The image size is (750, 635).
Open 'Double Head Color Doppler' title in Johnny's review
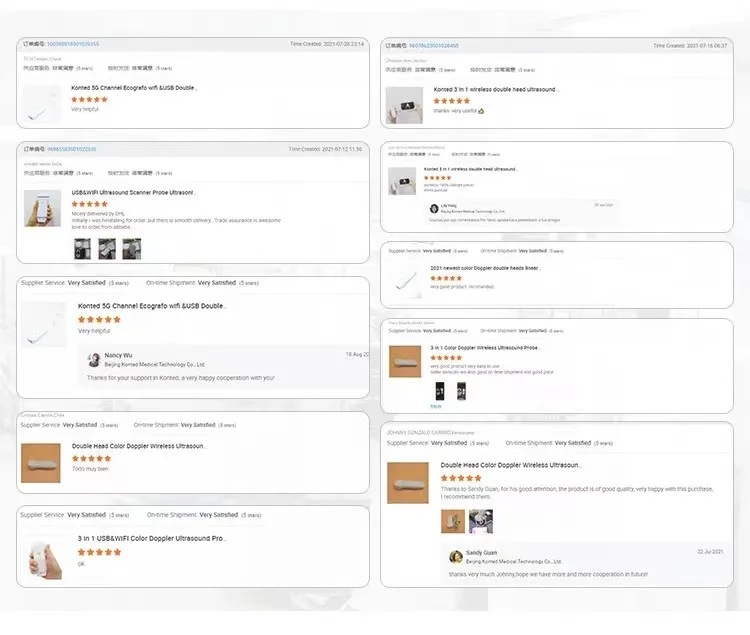(510, 465)
